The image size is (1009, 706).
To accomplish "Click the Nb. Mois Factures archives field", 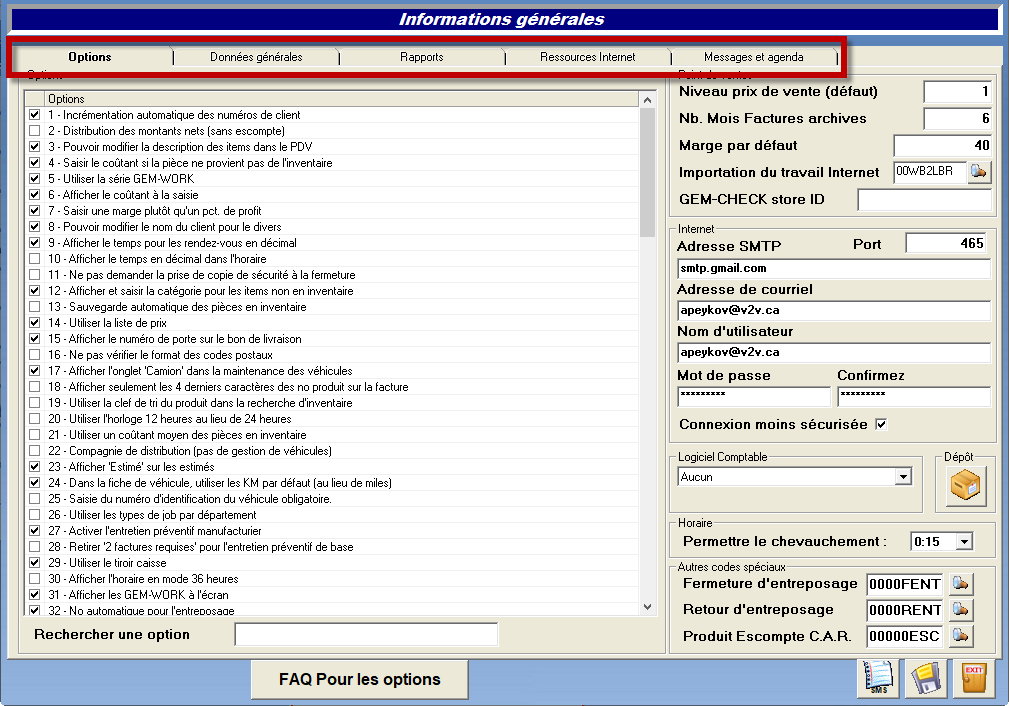I will [958, 118].
